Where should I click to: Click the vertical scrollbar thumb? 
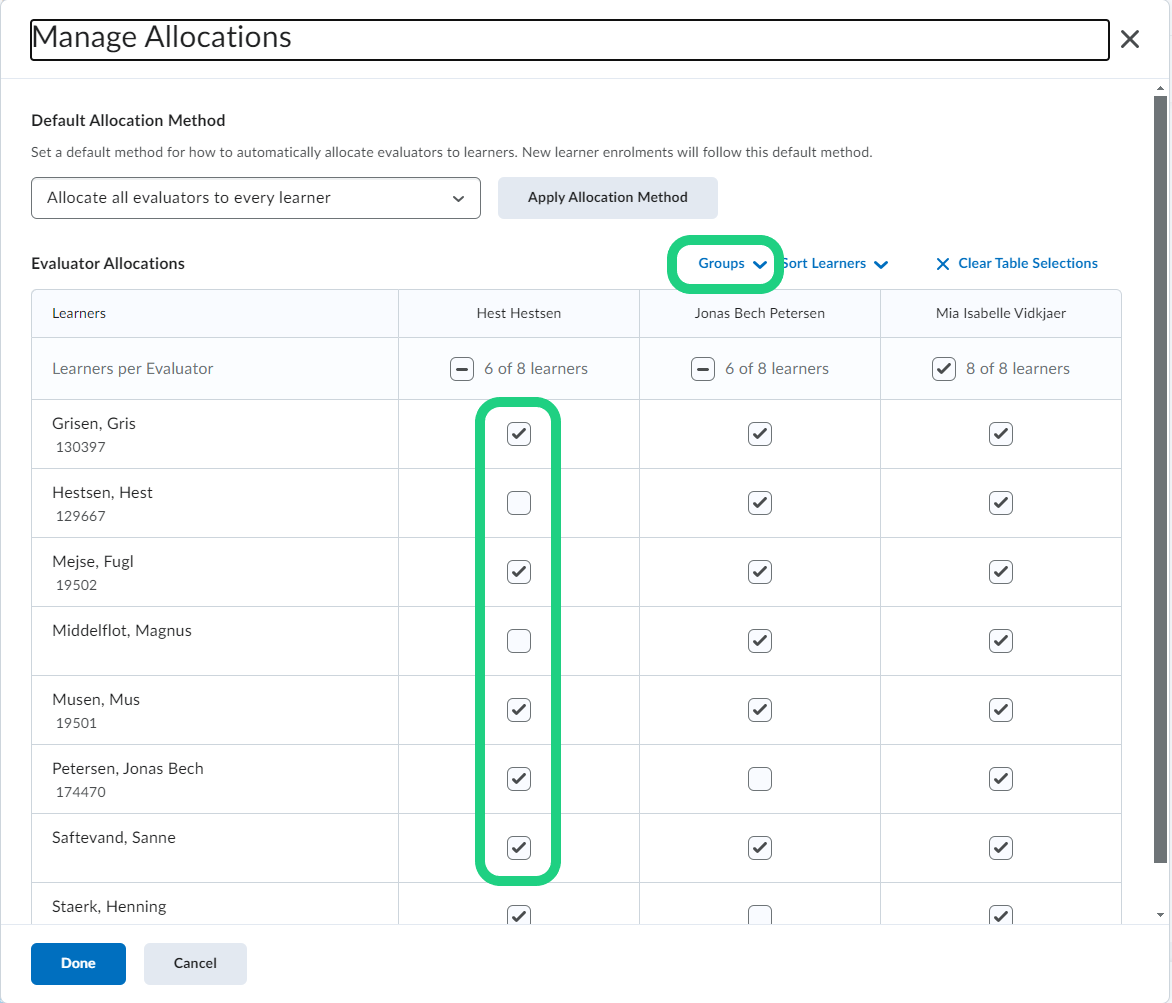(1160, 480)
